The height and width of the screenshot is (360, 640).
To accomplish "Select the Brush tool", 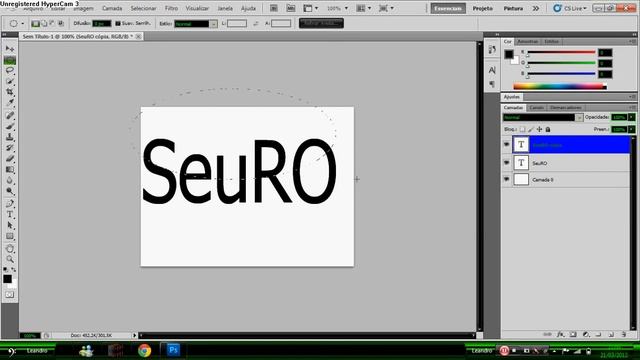I will tap(10, 126).
